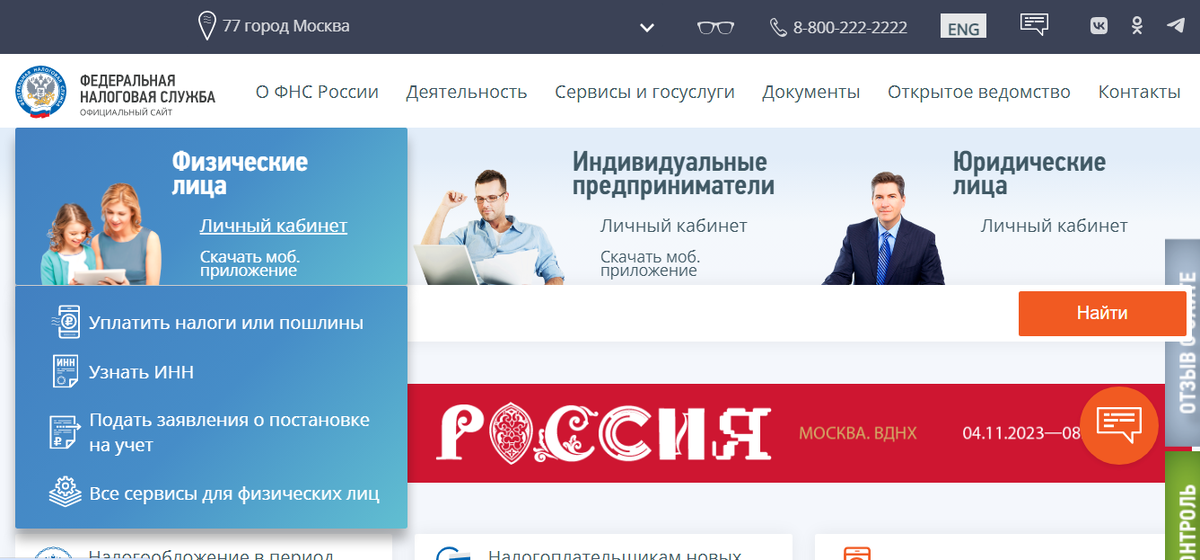The width and height of the screenshot is (1200, 560).
Task: Open the Odnoklassniki social icon
Action: coord(1137,26)
